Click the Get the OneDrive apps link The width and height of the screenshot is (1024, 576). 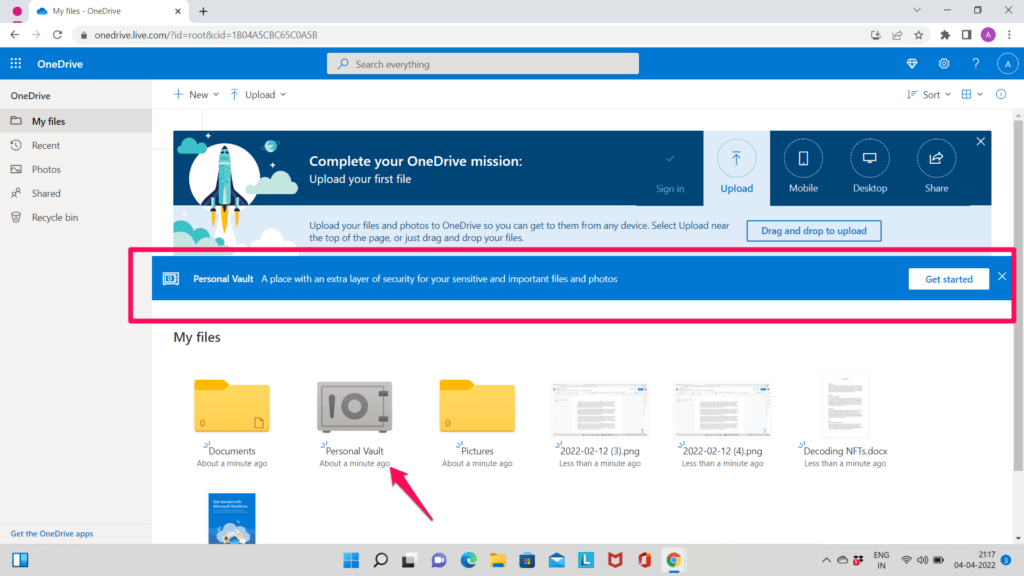coord(50,533)
